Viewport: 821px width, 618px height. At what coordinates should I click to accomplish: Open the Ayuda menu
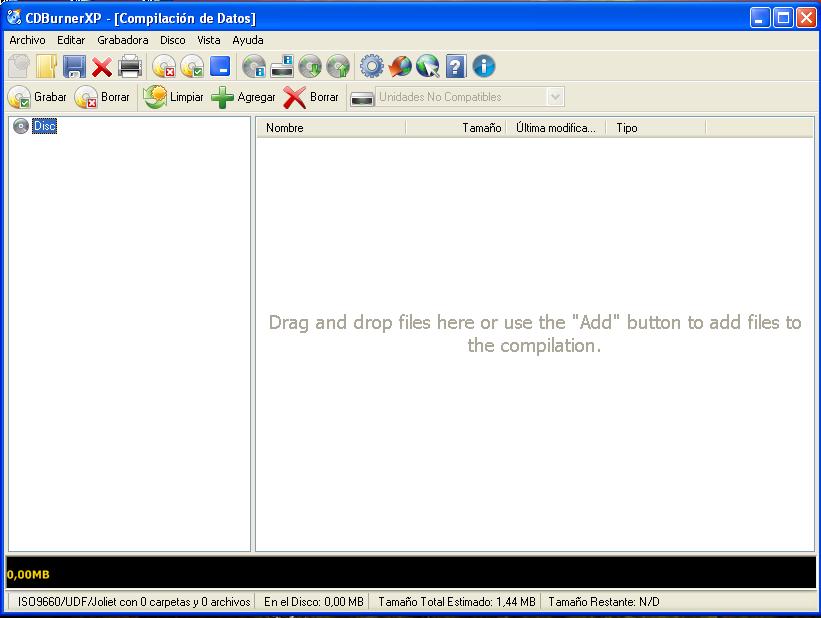click(x=248, y=40)
